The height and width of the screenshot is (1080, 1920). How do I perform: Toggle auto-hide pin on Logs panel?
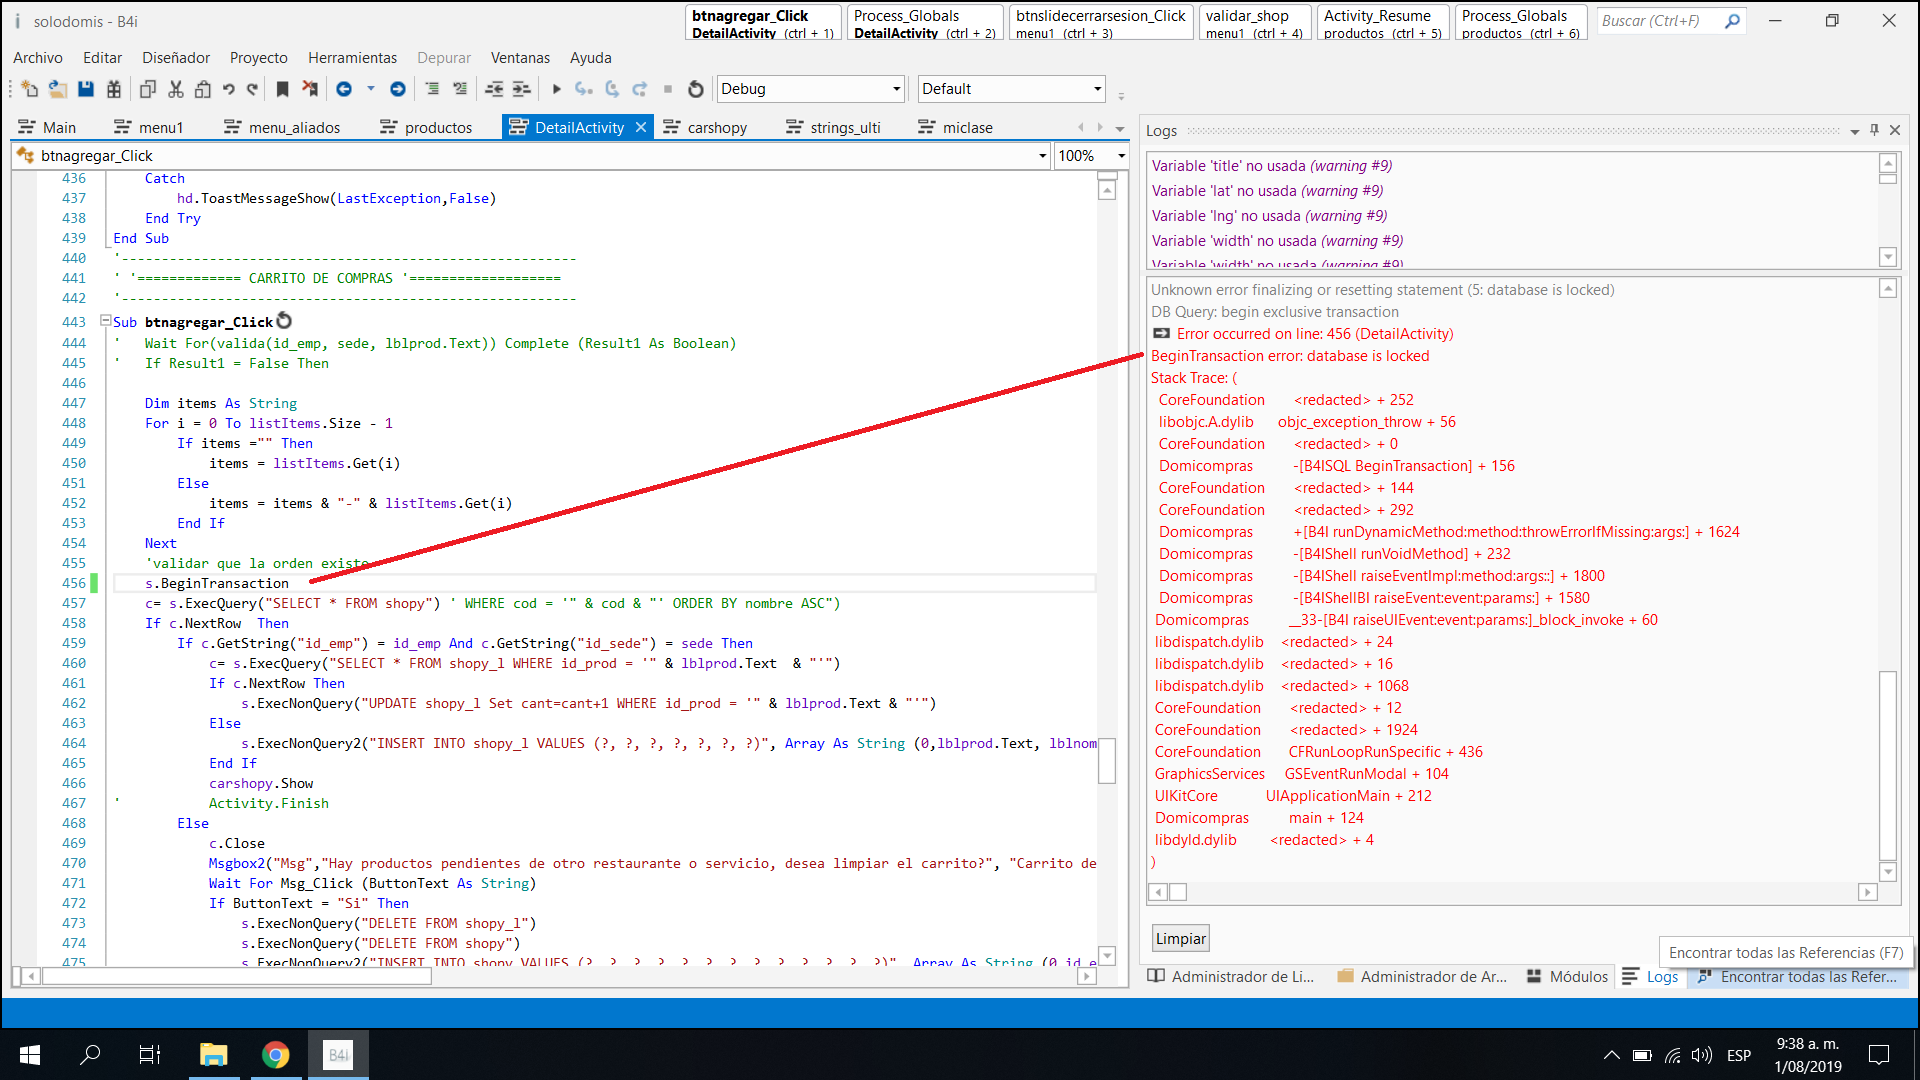[x=1874, y=130]
